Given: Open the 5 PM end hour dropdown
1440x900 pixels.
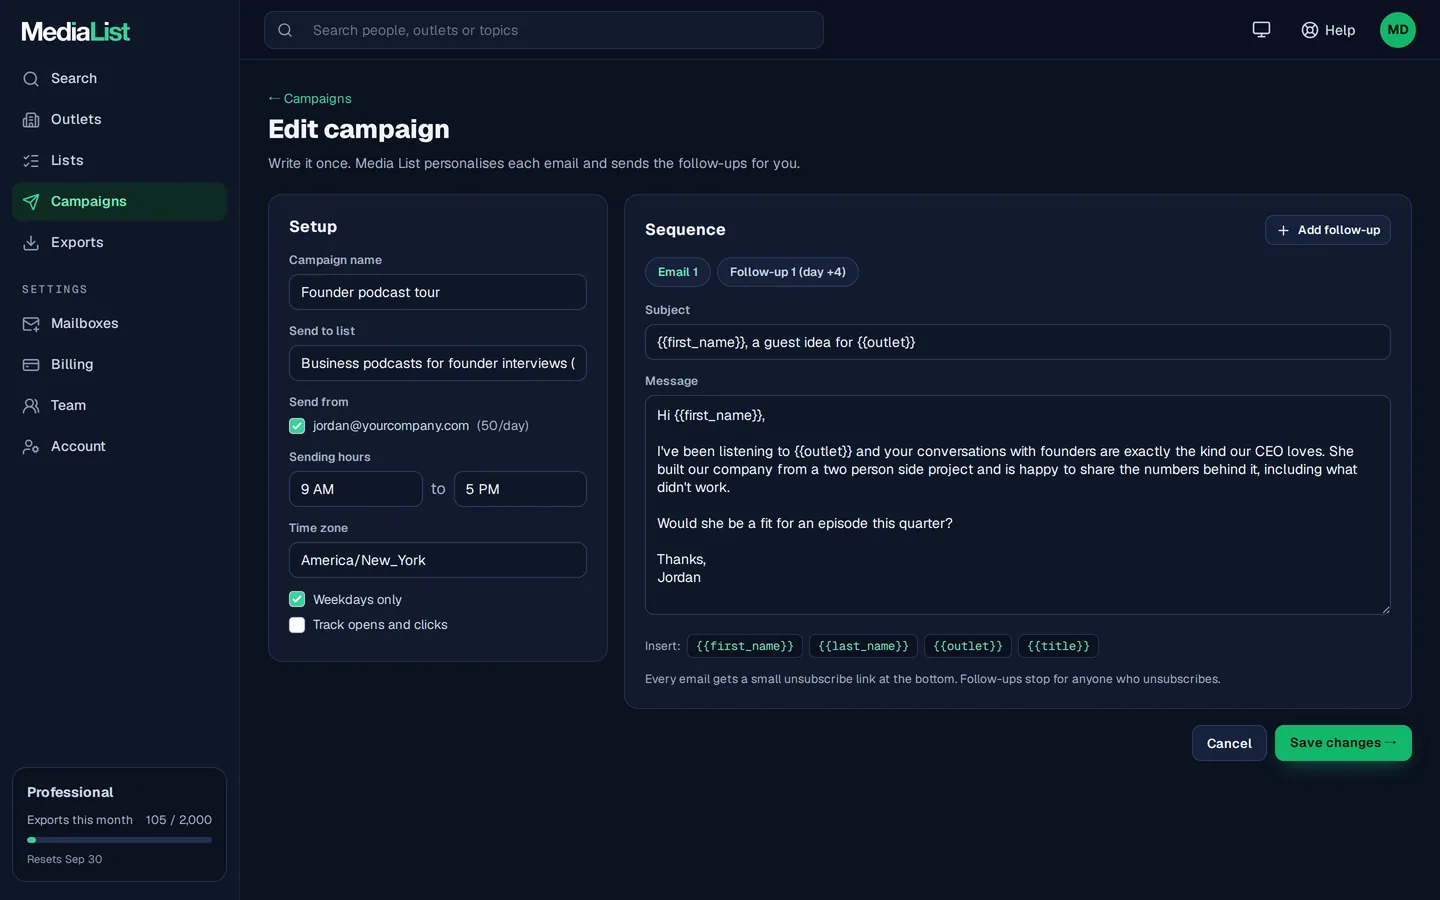Looking at the screenshot, I should pyautogui.click(x=520, y=489).
